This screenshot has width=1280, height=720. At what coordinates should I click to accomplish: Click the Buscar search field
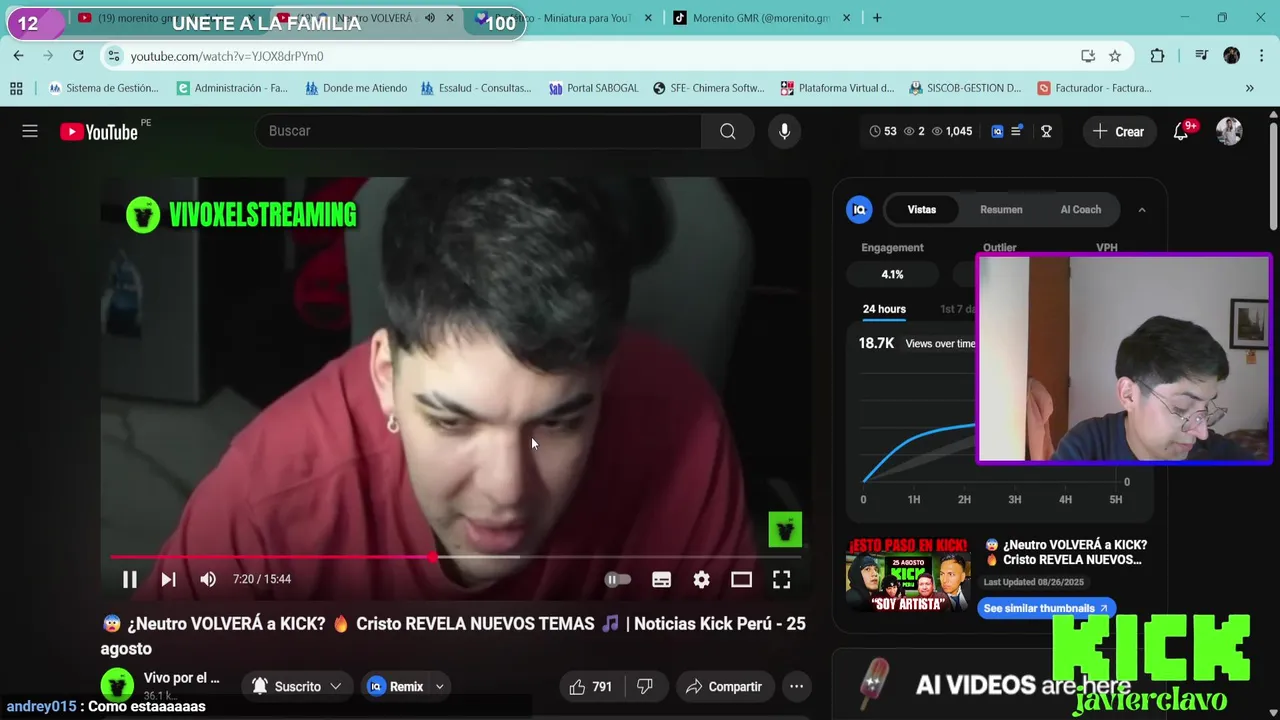(478, 131)
